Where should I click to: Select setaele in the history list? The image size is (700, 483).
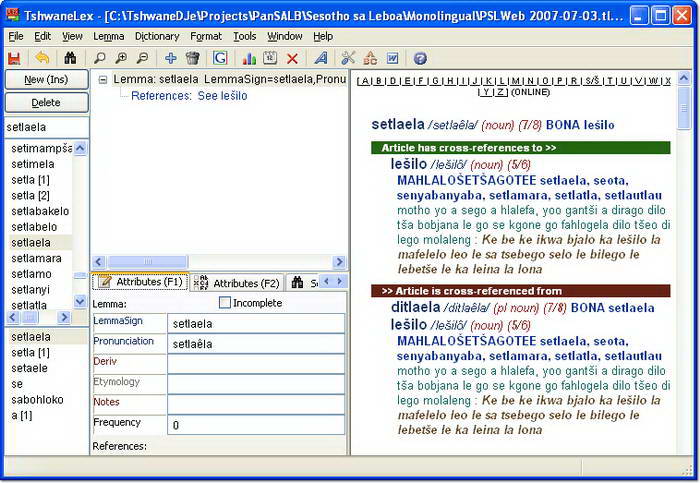coord(29,368)
